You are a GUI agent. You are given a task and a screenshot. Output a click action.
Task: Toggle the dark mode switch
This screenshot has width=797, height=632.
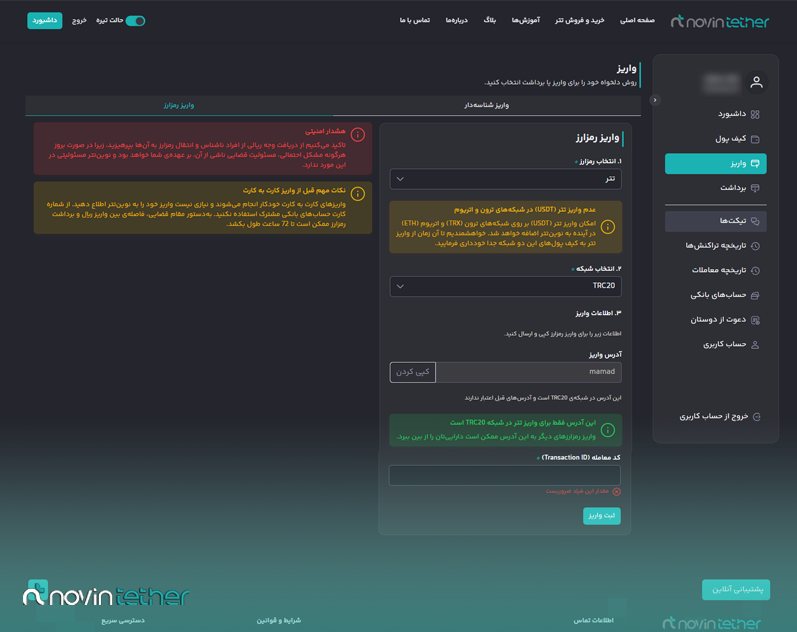pos(135,20)
